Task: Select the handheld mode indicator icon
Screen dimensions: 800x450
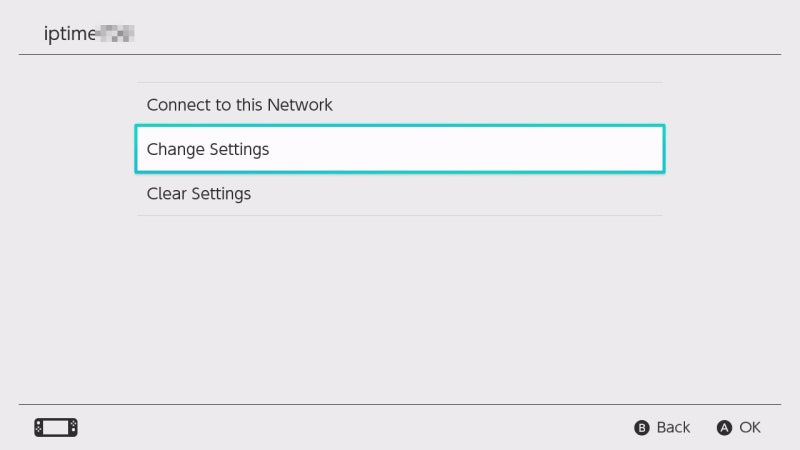Action: click(x=56, y=427)
